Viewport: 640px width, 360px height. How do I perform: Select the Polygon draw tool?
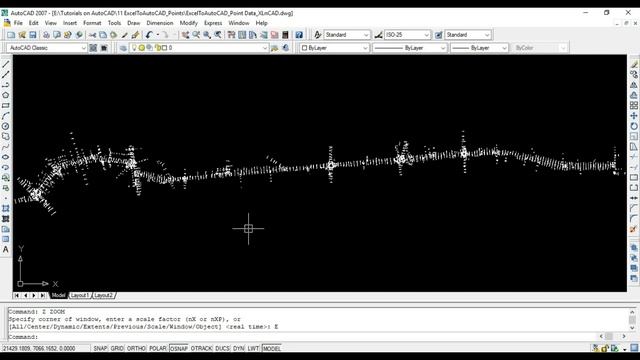(6, 95)
